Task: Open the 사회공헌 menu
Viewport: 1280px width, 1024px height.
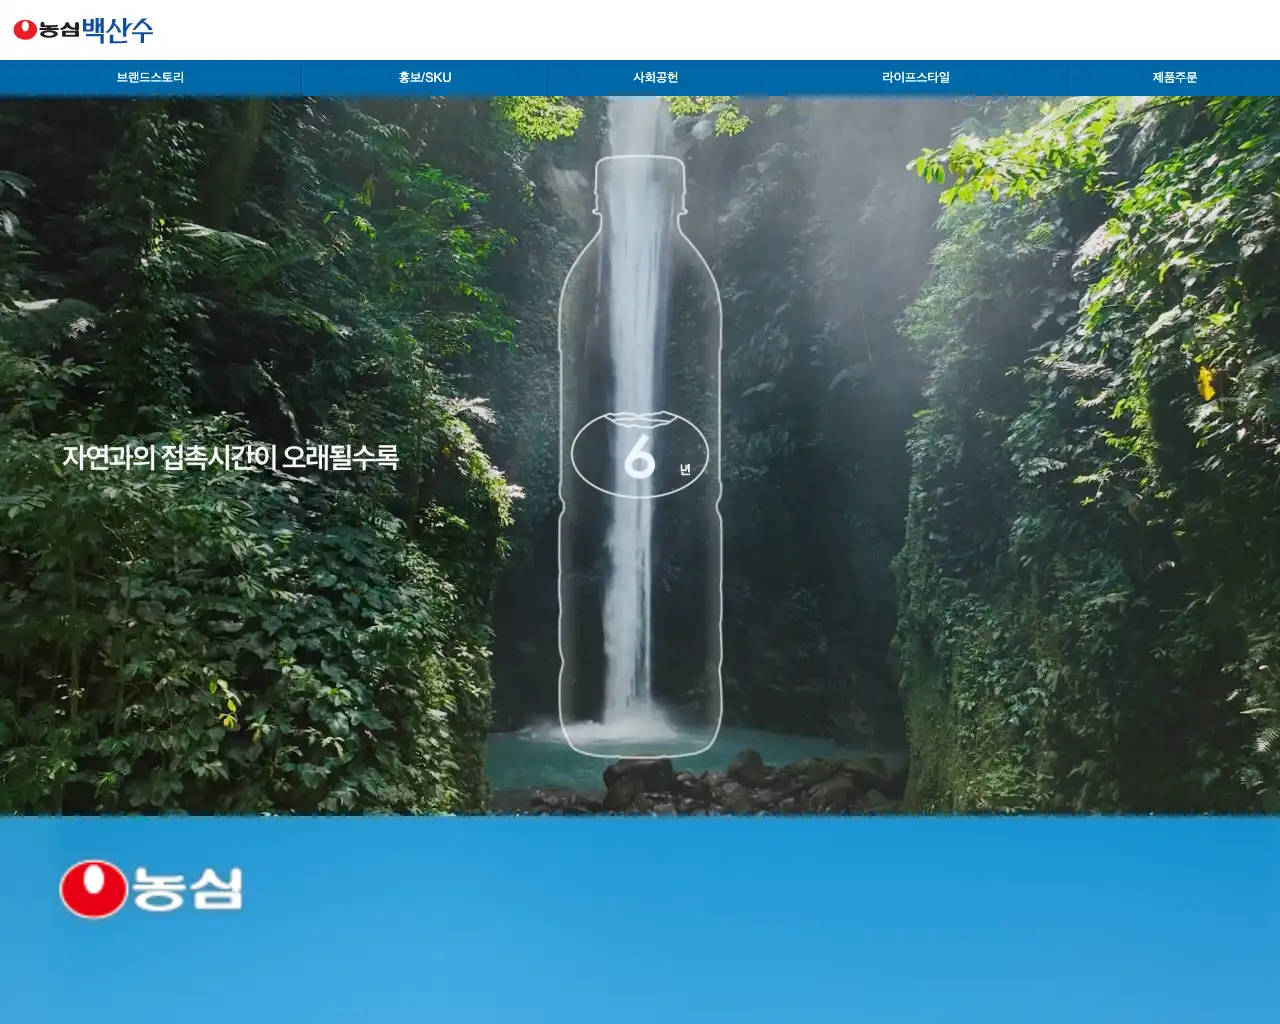Action: (655, 77)
